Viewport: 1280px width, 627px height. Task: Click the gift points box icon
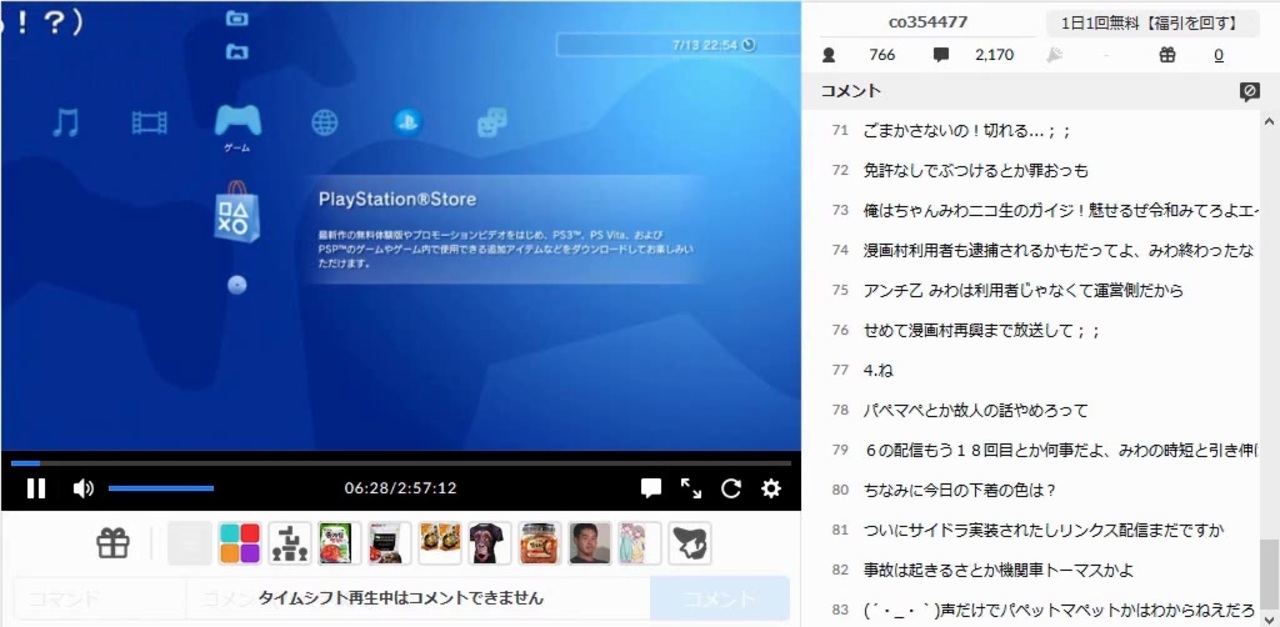[x=1167, y=55]
